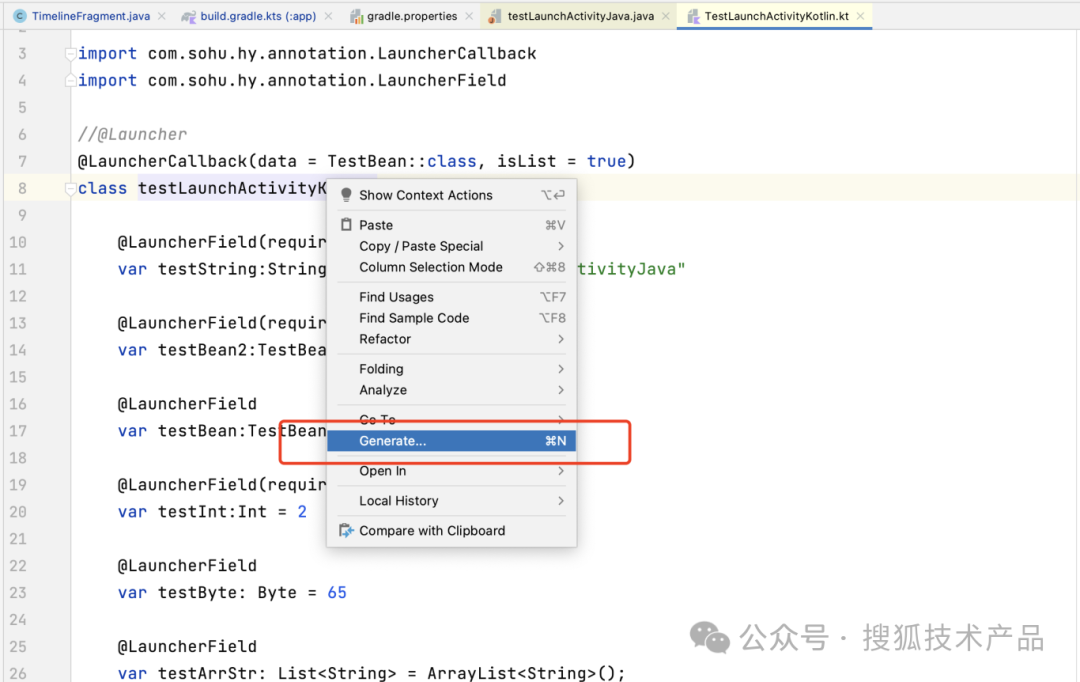Switch to the gradle.properties tab
The image size is (1080, 682).
(x=412, y=16)
